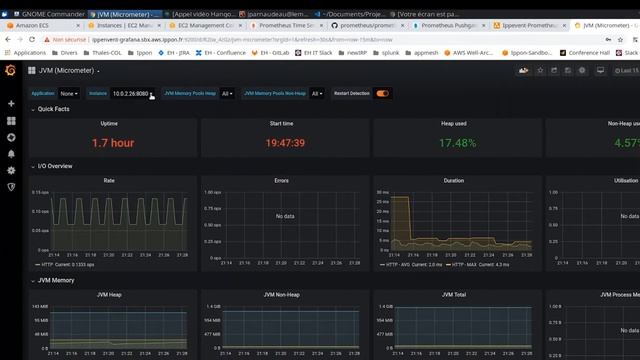This screenshot has width=640, height=360.
Task: Open the splunk bookmark folder
Action: pyautogui.click(x=386, y=53)
